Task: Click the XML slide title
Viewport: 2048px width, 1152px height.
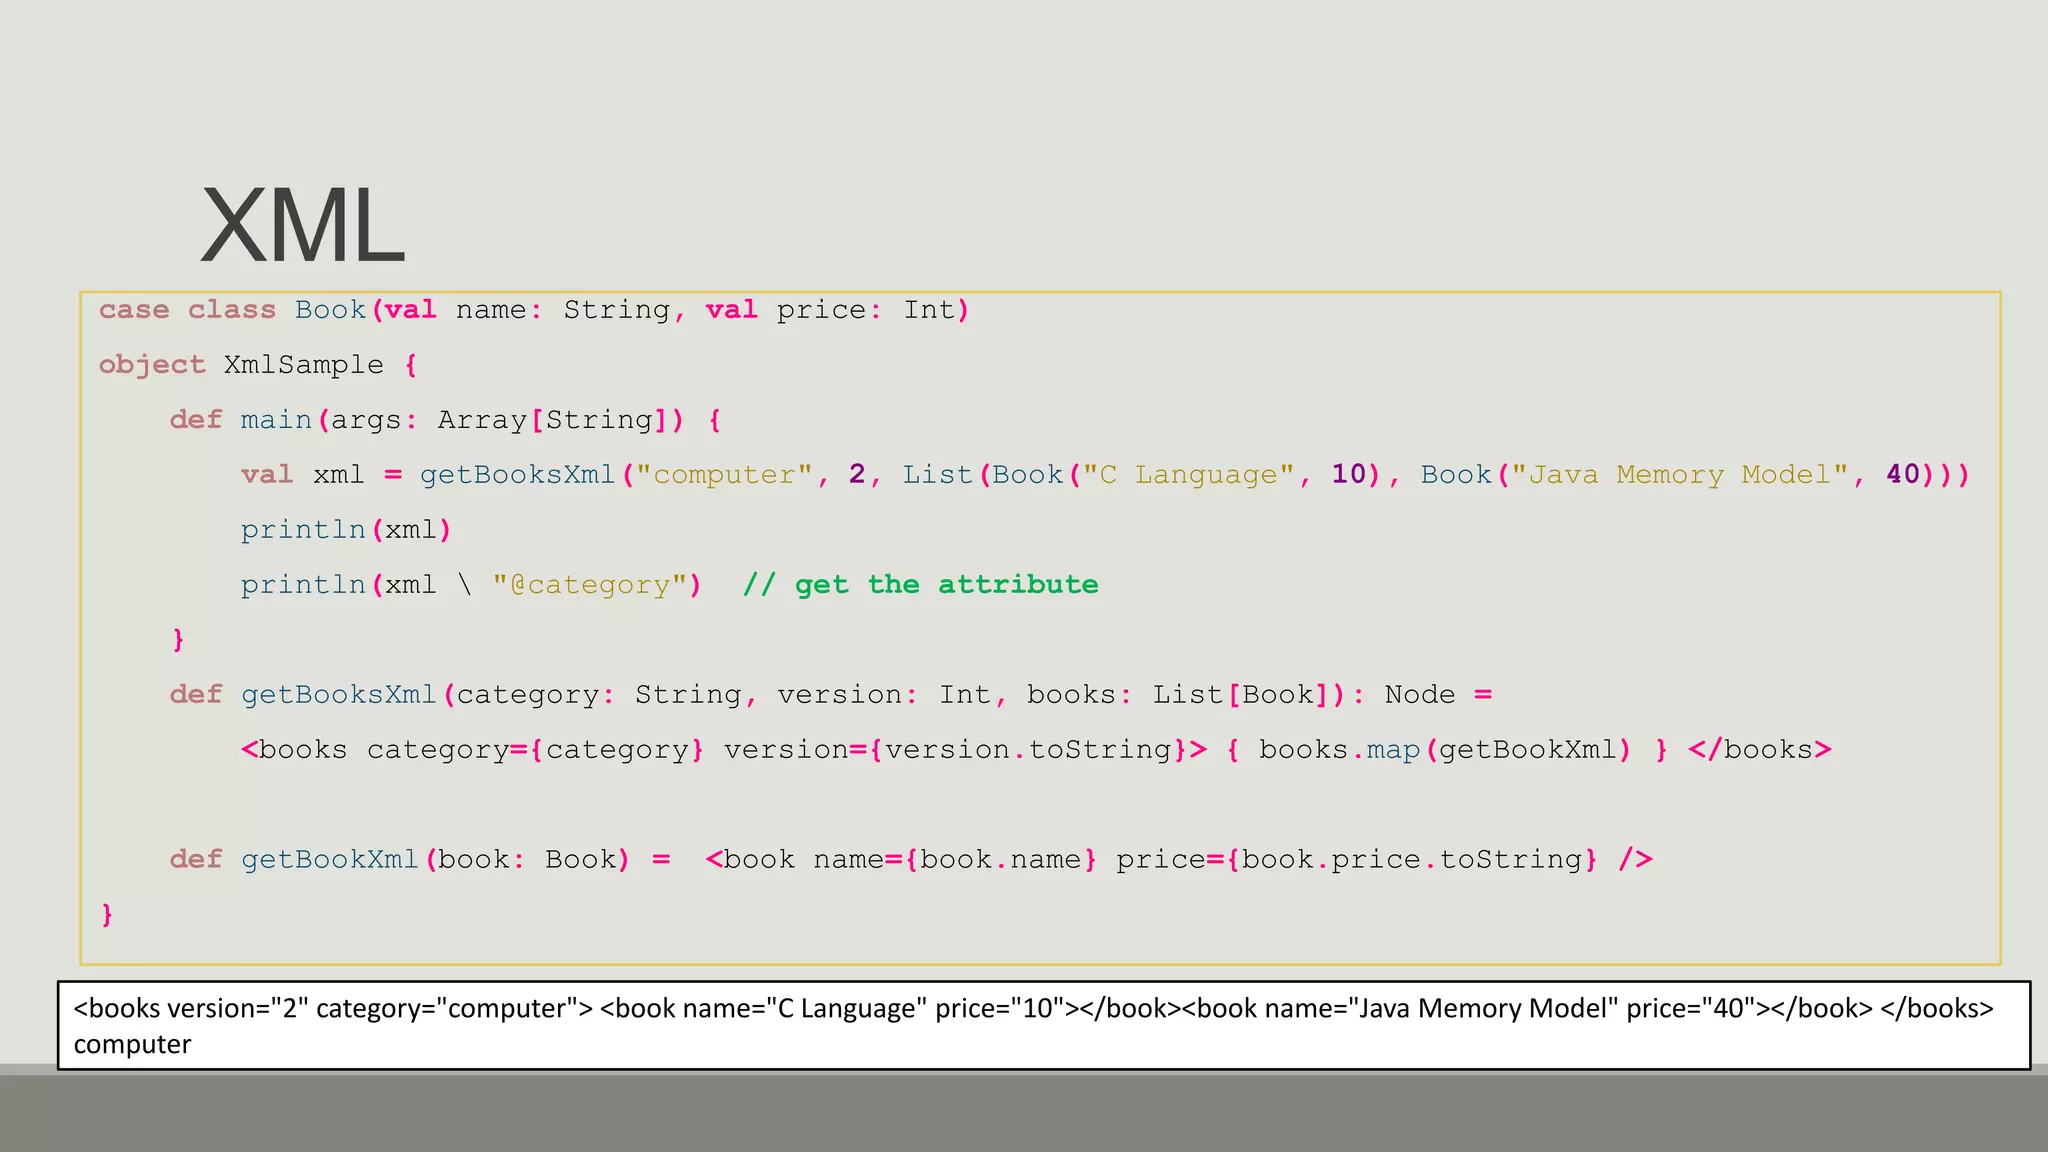Action: coord(303,225)
